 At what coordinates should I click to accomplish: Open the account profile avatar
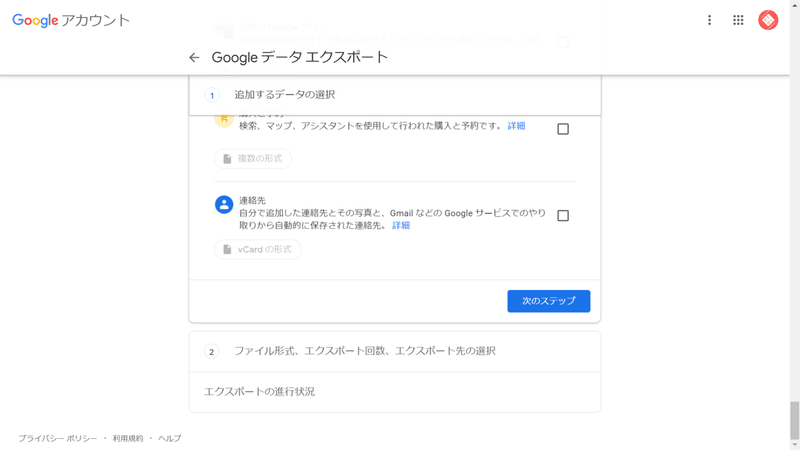[x=768, y=20]
